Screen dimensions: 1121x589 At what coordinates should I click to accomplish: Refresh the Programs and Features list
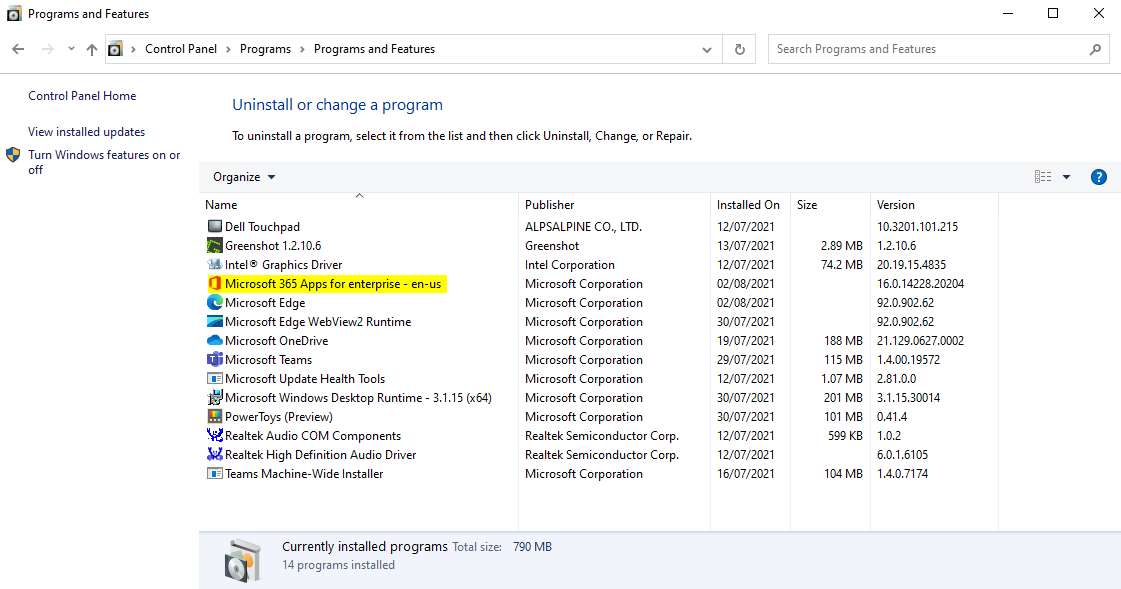coord(739,49)
